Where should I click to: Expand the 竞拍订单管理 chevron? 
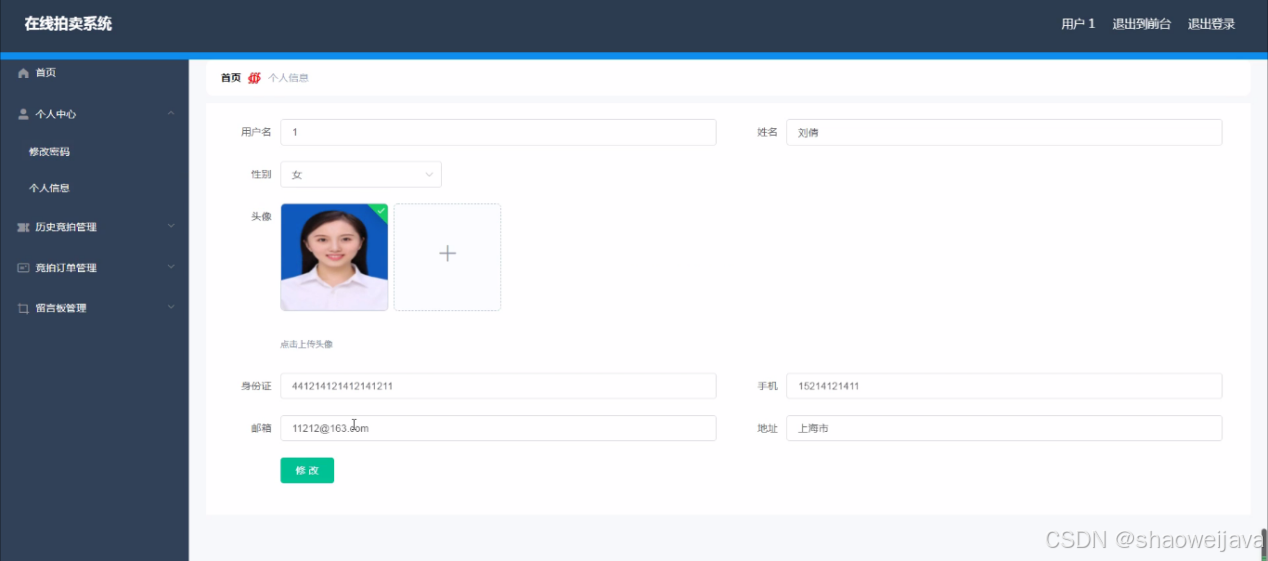coord(171,267)
